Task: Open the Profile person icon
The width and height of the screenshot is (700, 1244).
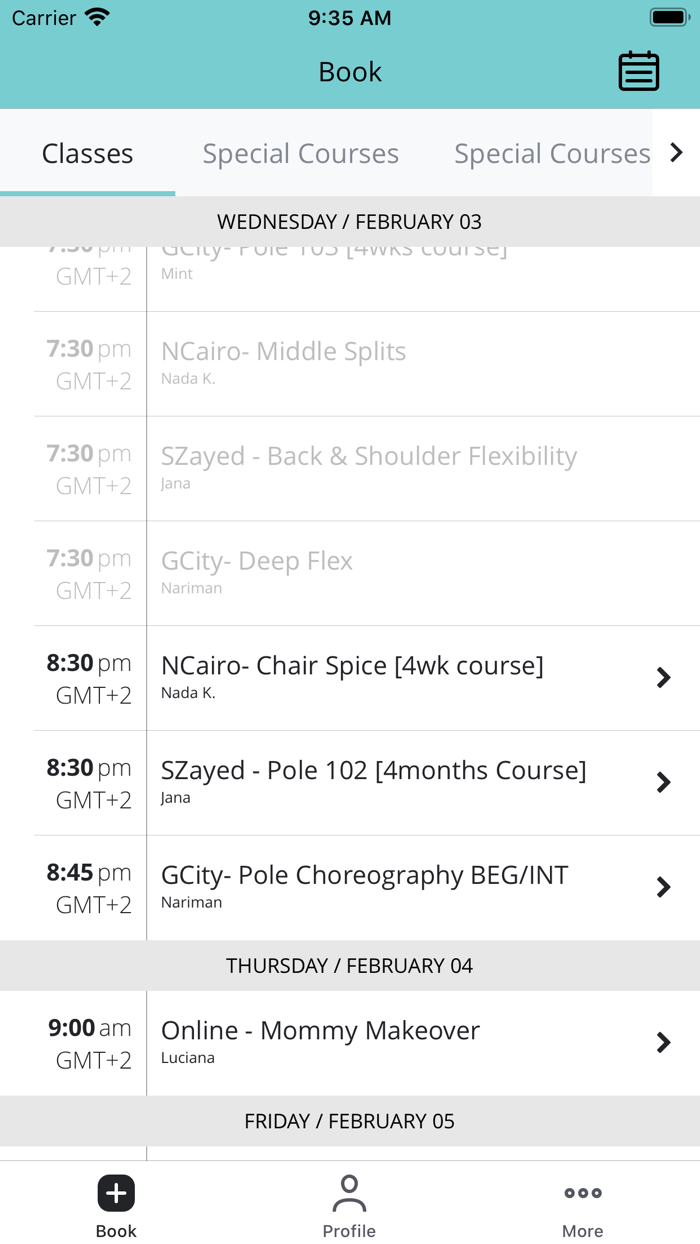Action: [349, 1193]
